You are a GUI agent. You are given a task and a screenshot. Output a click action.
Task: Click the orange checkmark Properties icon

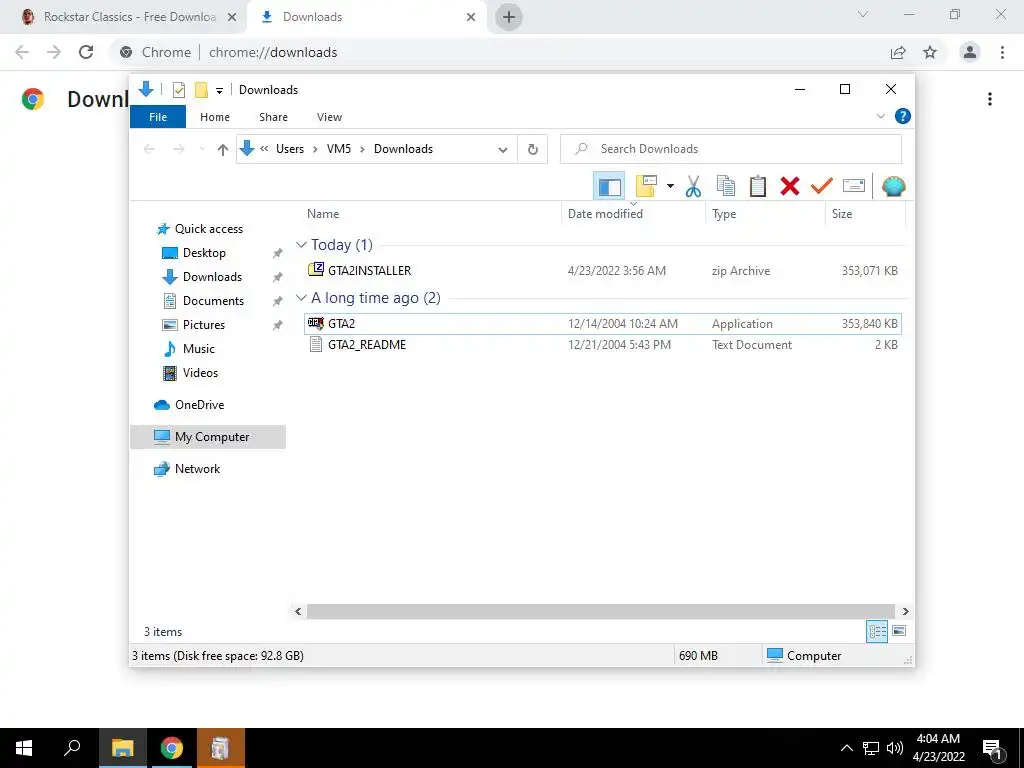click(x=822, y=187)
